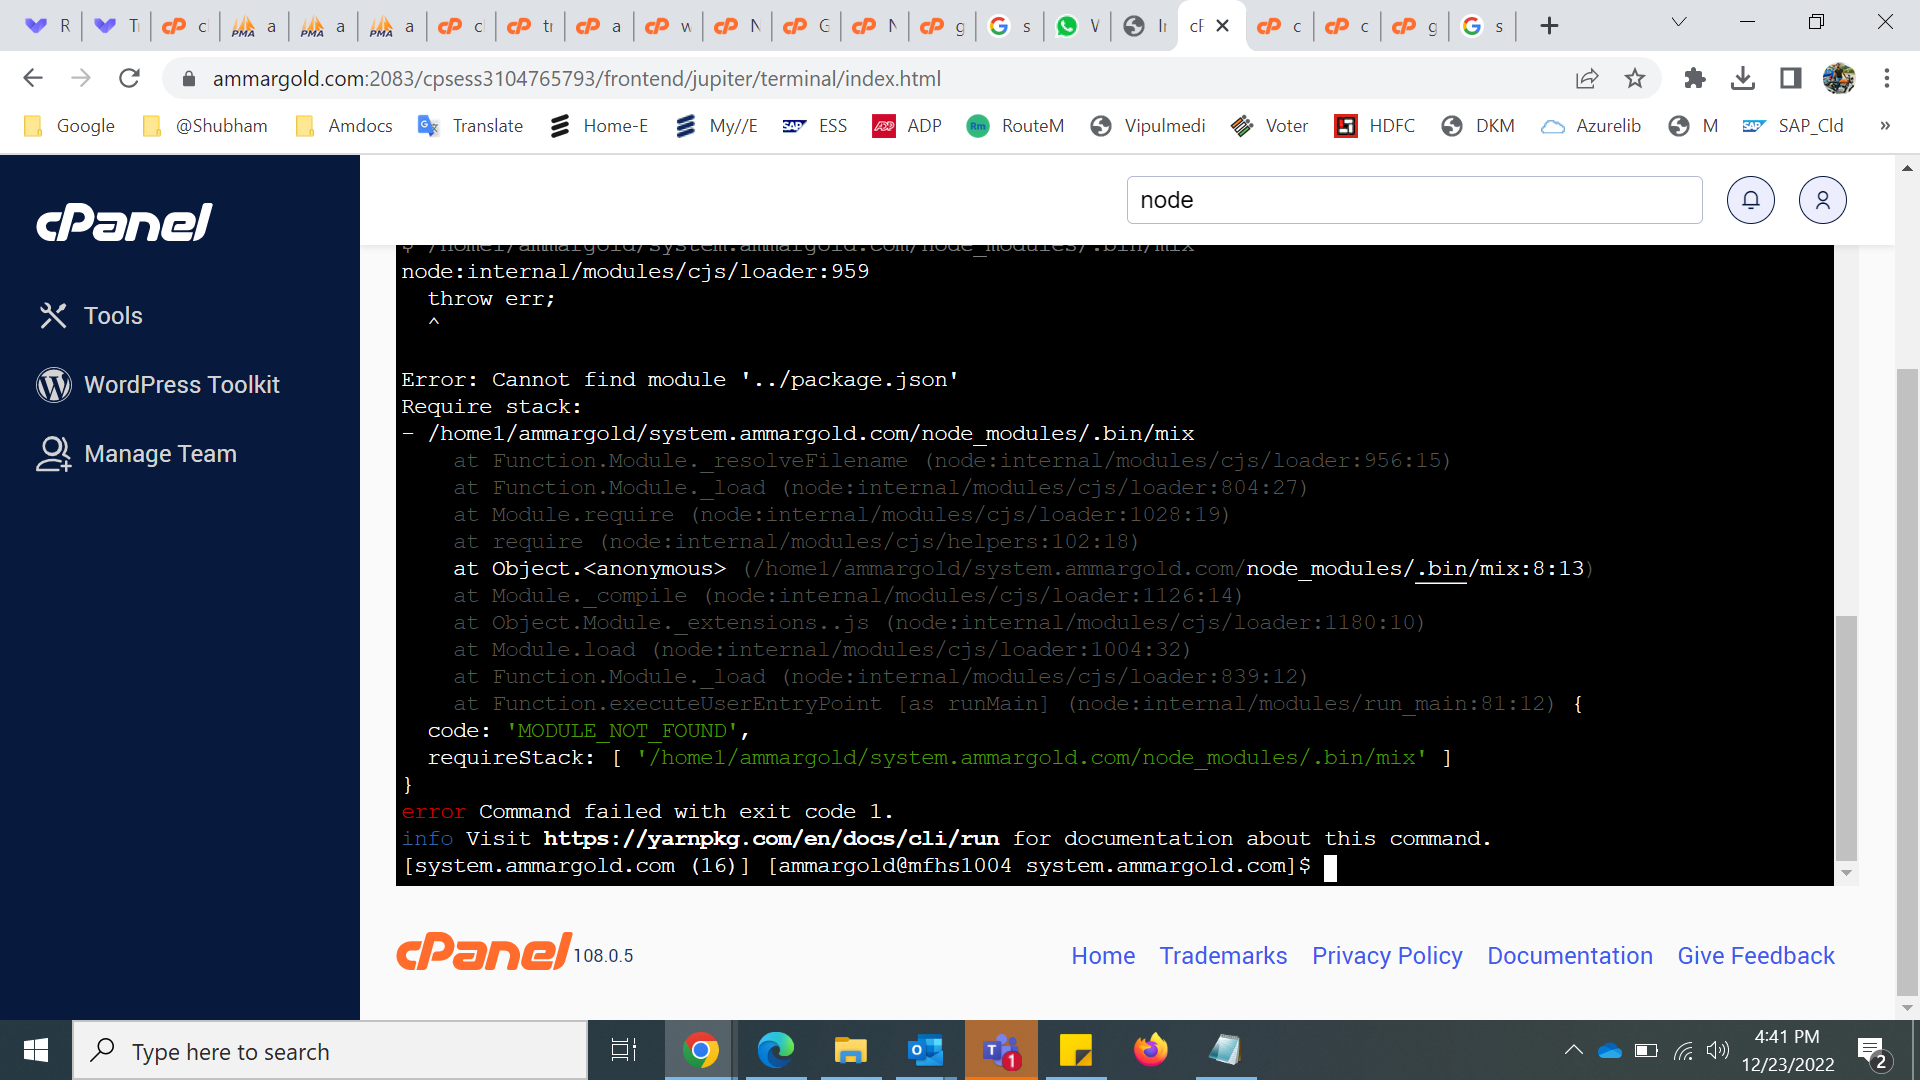Show hidden bookmarks overflow chevron
The width and height of the screenshot is (1920, 1080).
(1884, 126)
